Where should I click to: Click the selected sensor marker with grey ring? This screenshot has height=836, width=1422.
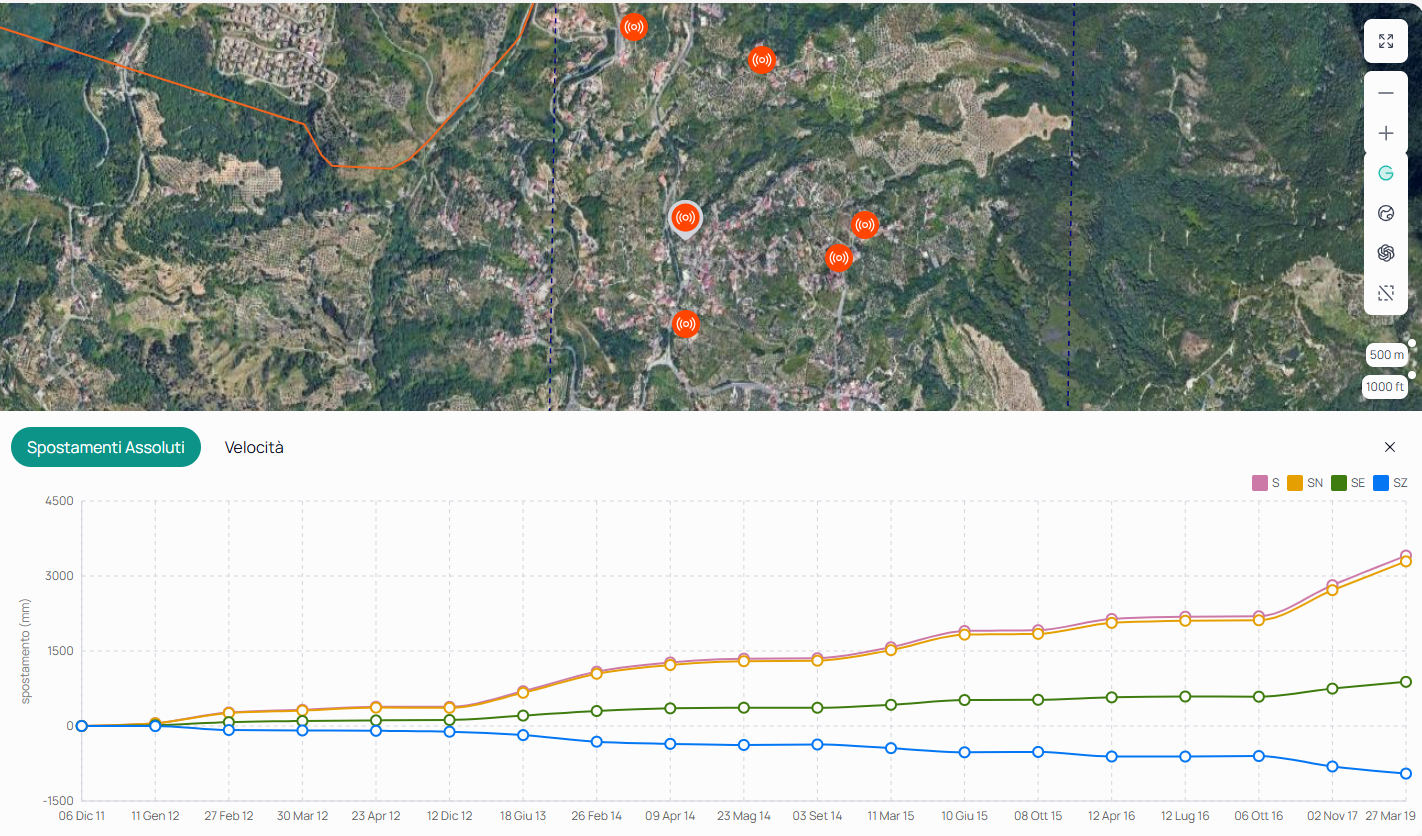pos(685,217)
